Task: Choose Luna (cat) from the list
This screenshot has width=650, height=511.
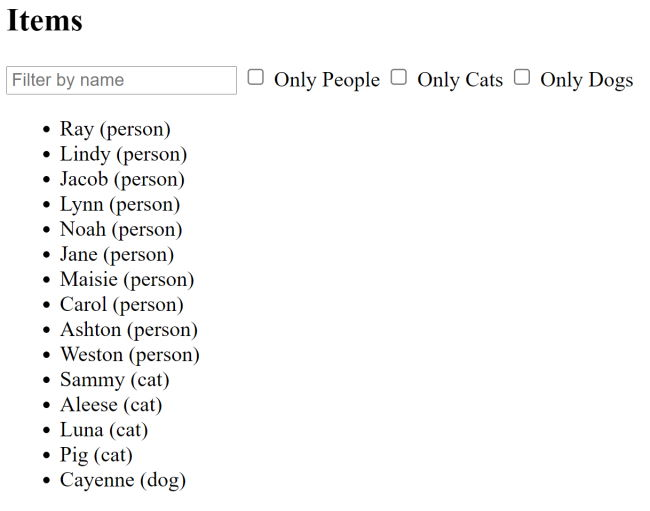Action: pyautogui.click(x=104, y=429)
